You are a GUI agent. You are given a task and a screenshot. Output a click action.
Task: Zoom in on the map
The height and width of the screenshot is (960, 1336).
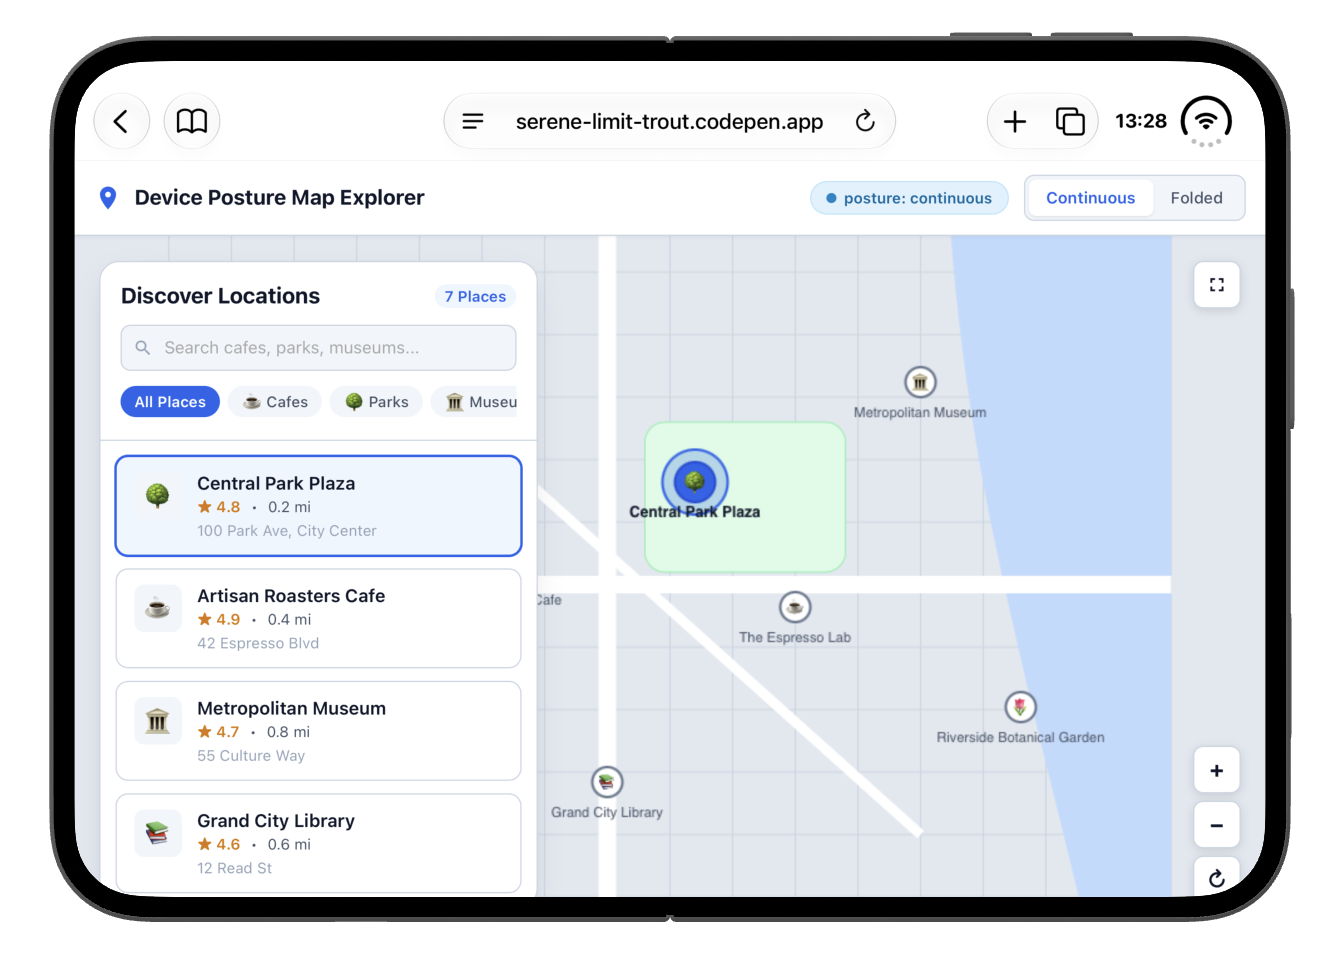coord(1217,770)
